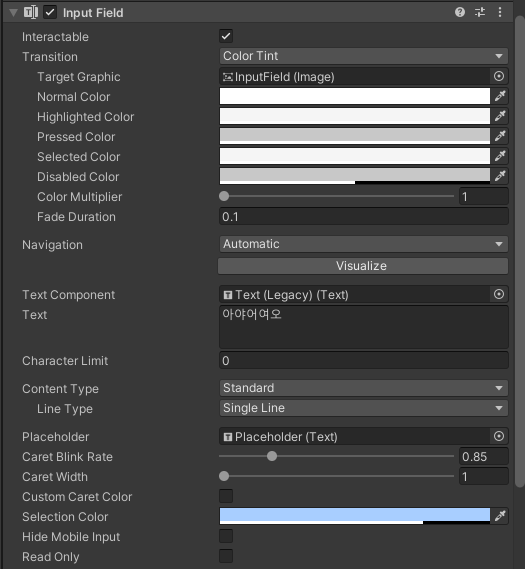Click the Caret Blink Rate value 0.85
This screenshot has width=525, height=569.
pos(484,456)
